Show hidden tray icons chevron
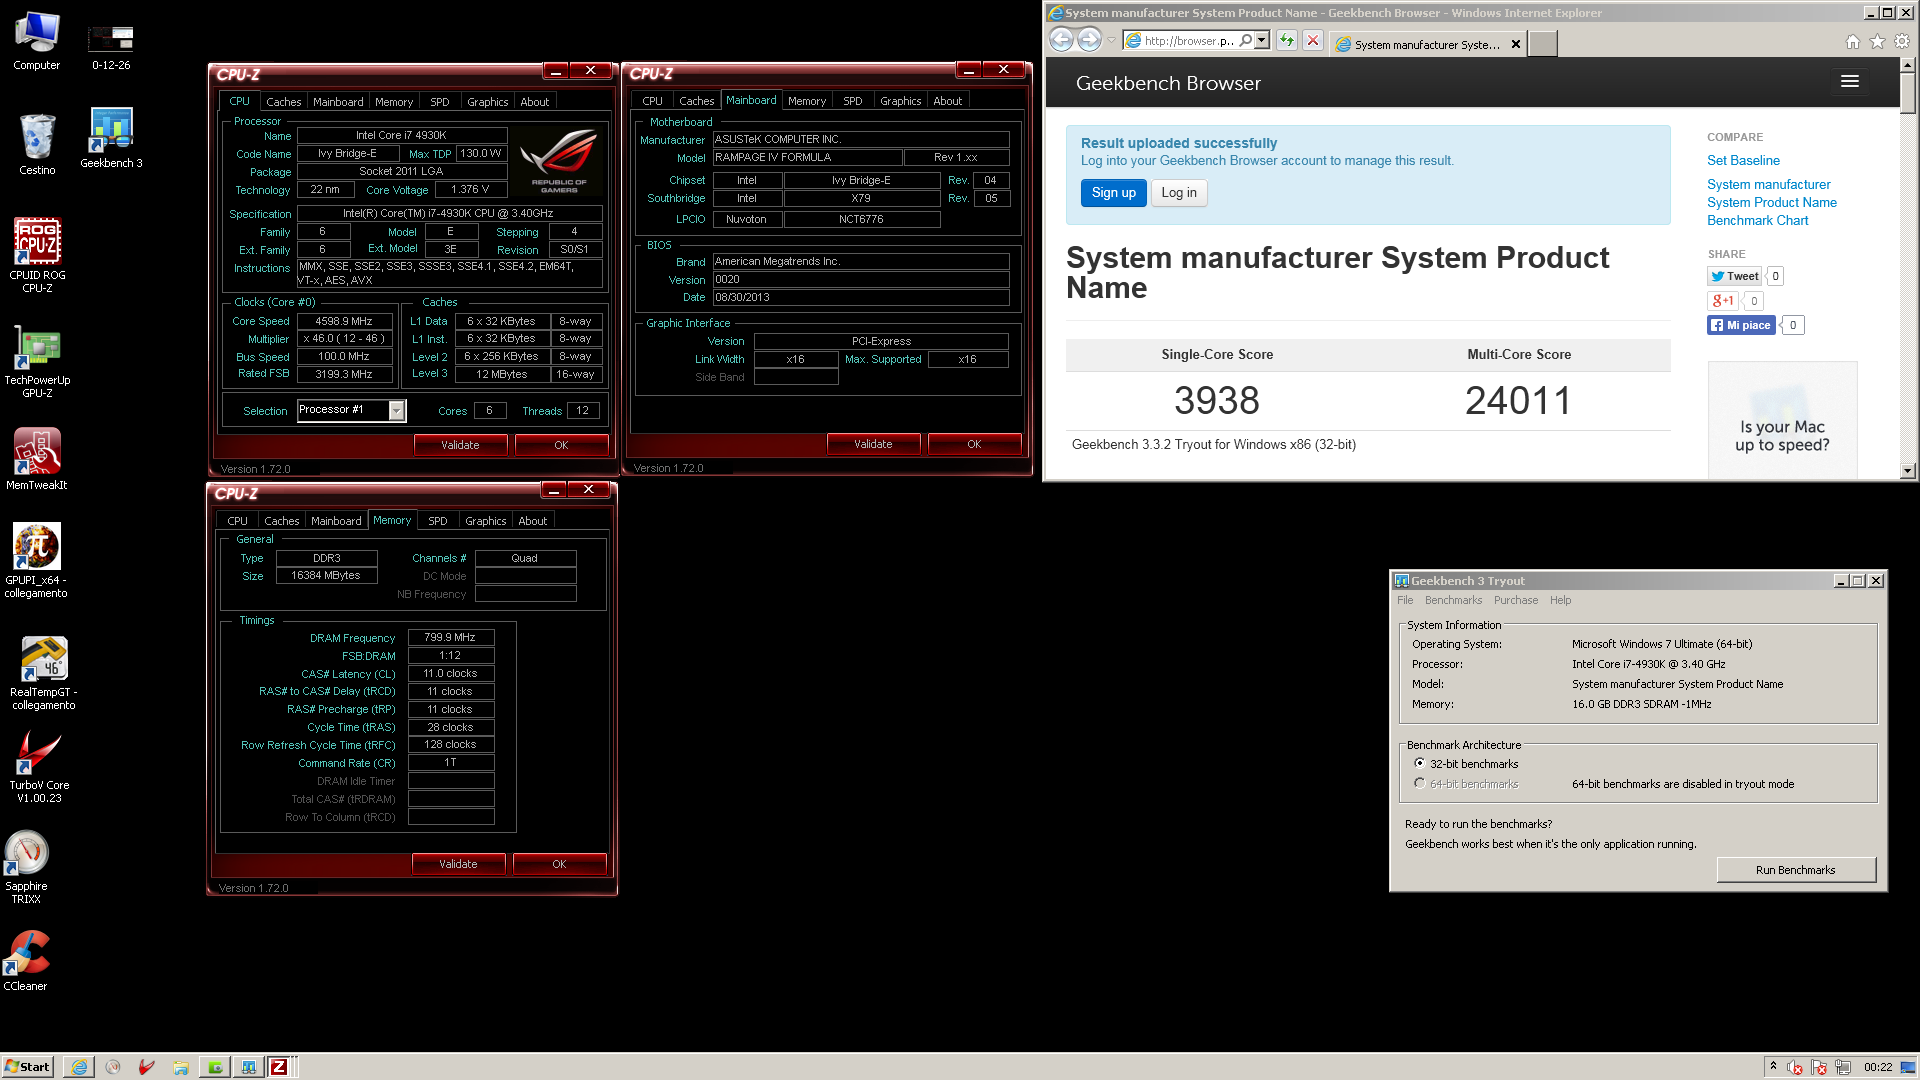The width and height of the screenshot is (1920, 1080). click(x=1773, y=1066)
